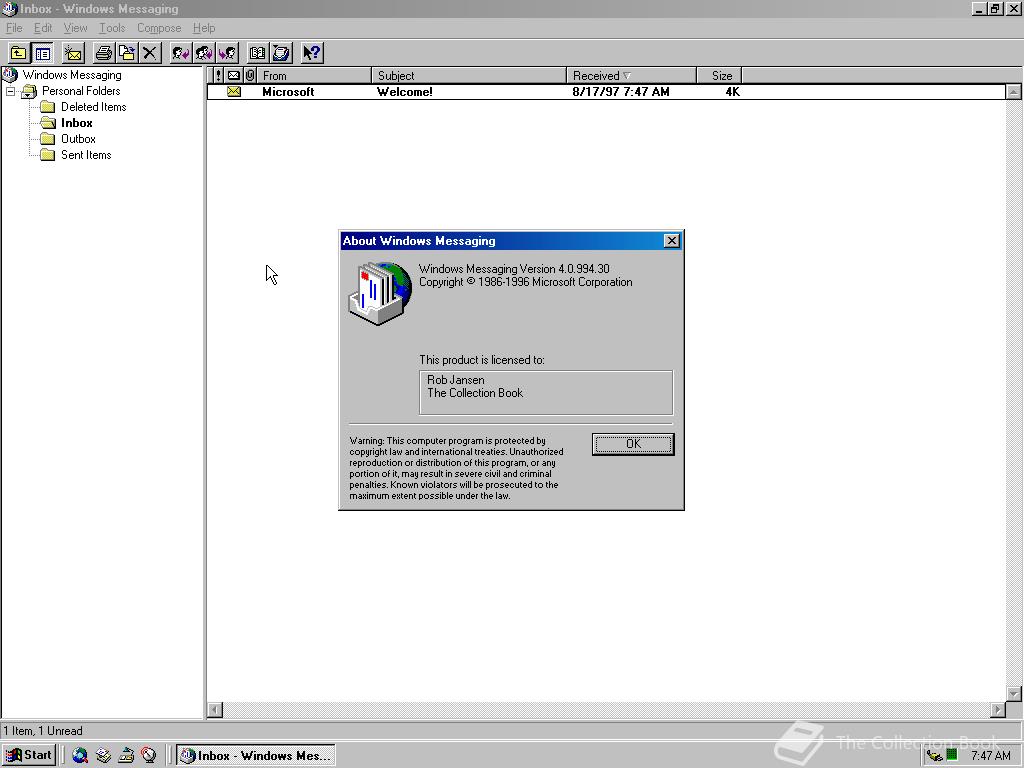1024x768 pixels.
Task: Select the Welcome! subject text
Action: pyautogui.click(x=405, y=92)
